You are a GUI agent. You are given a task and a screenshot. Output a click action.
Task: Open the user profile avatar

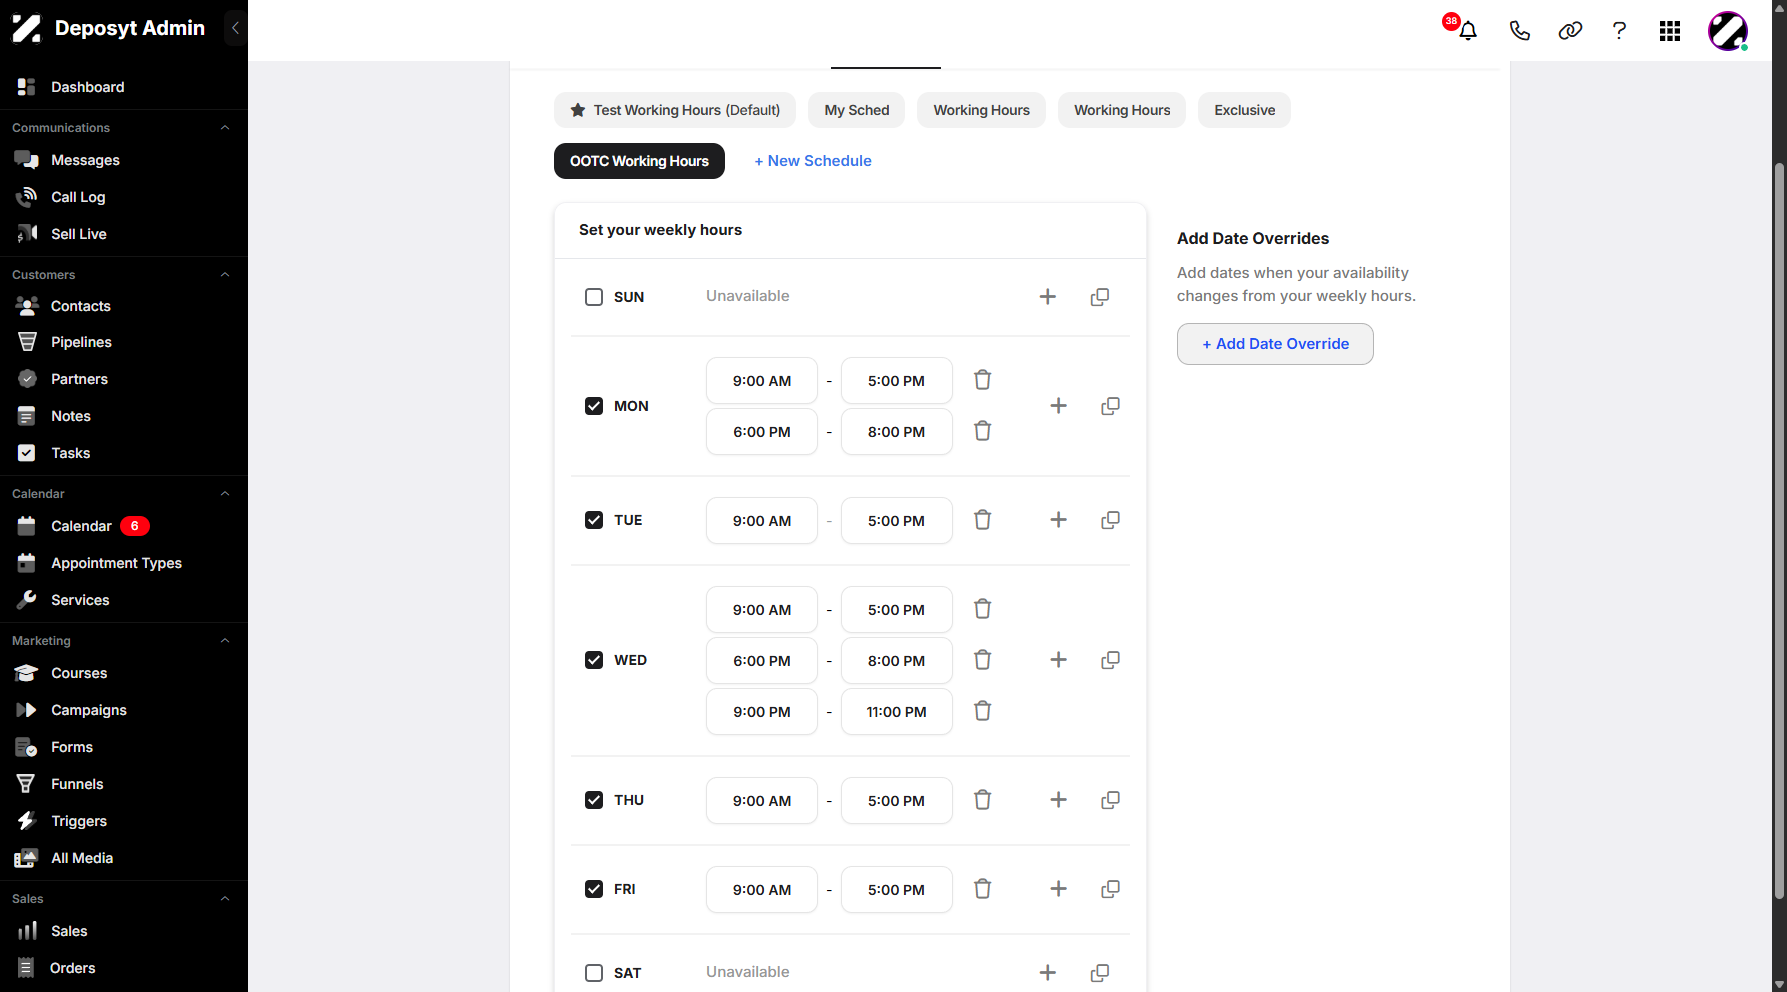[1728, 31]
